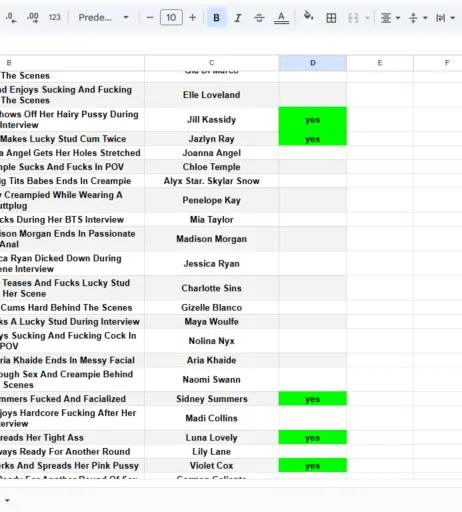The height and width of the screenshot is (512, 462).
Task: Select the Elle Loveland cell
Action: coord(212,95)
